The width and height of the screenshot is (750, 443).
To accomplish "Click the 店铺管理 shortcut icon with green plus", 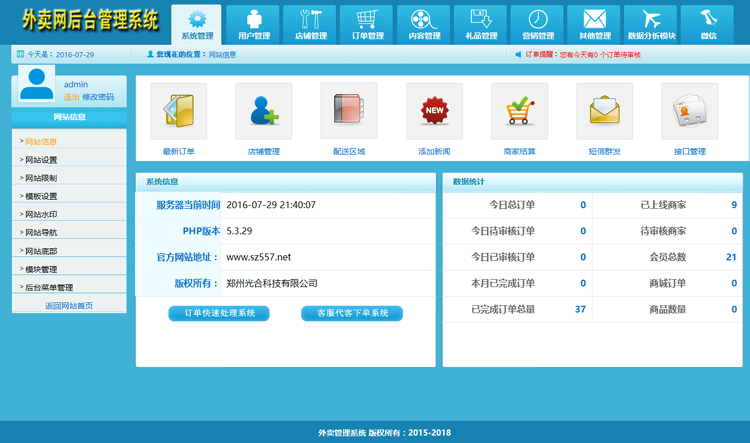I will point(263,111).
